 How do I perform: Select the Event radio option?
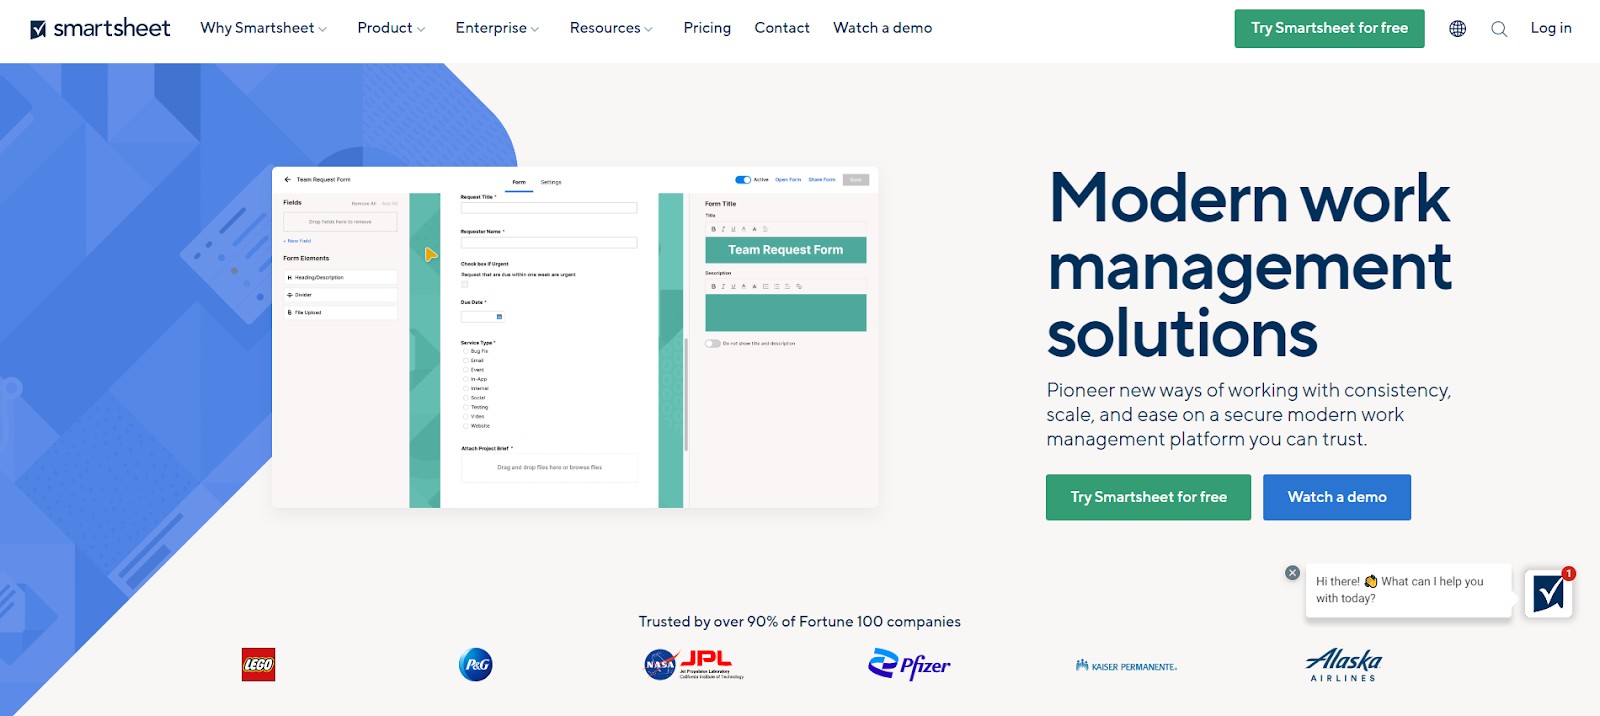pos(465,370)
